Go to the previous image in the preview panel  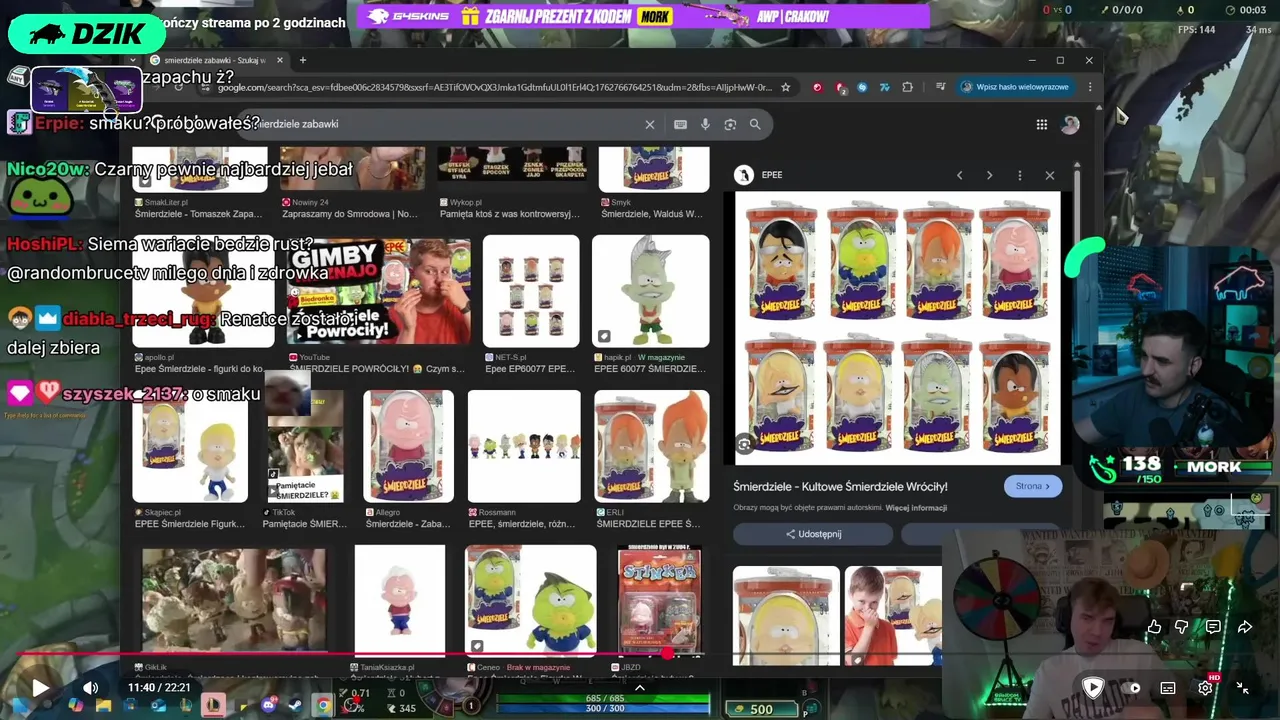point(959,175)
